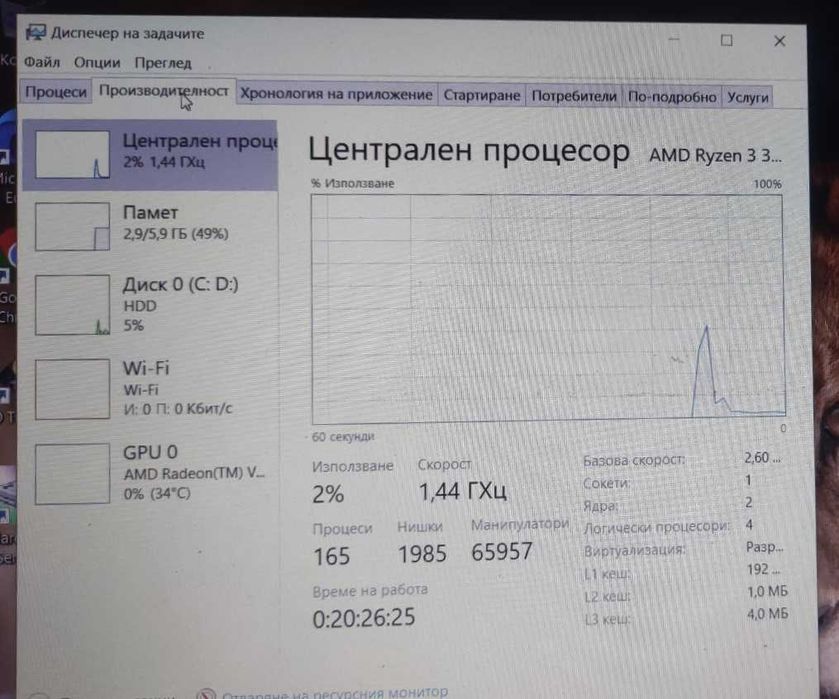This screenshot has height=699, width=839.
Task: Minimize the Task Manager window
Action: [x=674, y=39]
